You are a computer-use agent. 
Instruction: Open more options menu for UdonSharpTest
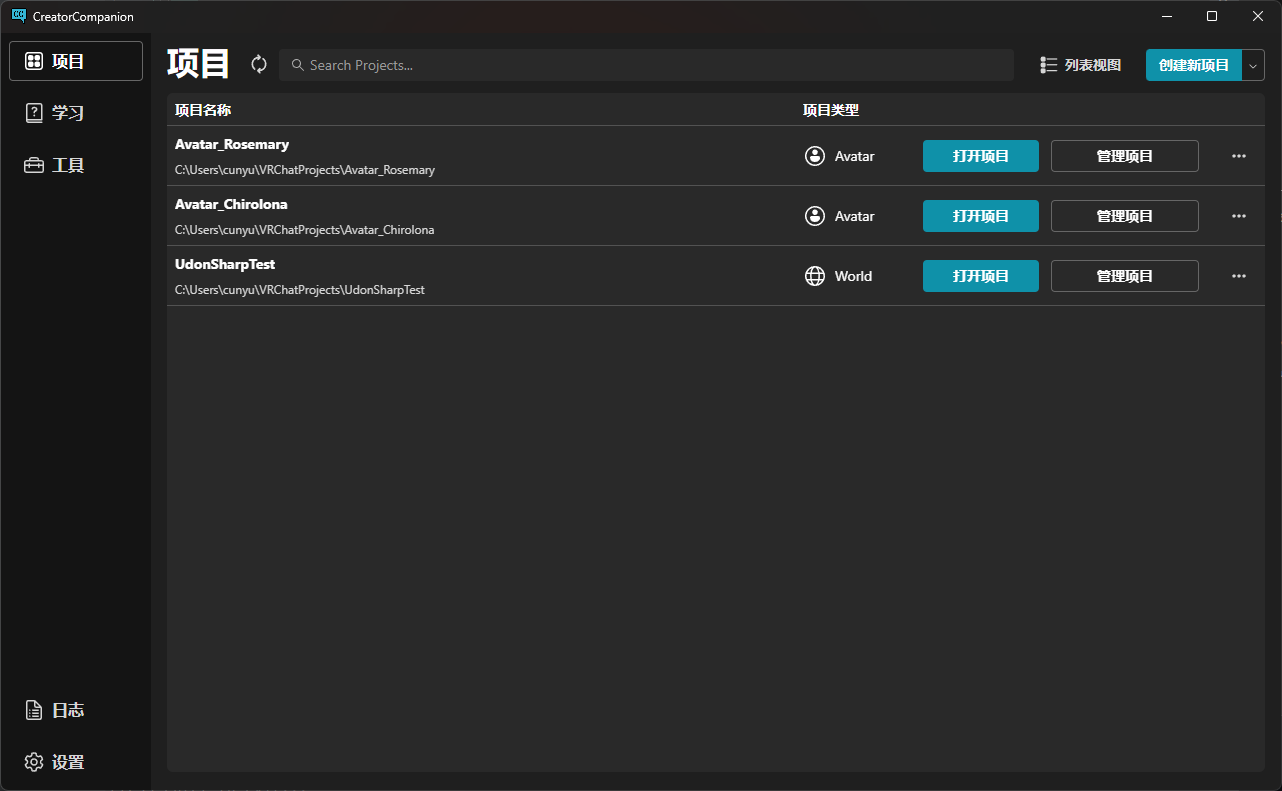point(1238,276)
